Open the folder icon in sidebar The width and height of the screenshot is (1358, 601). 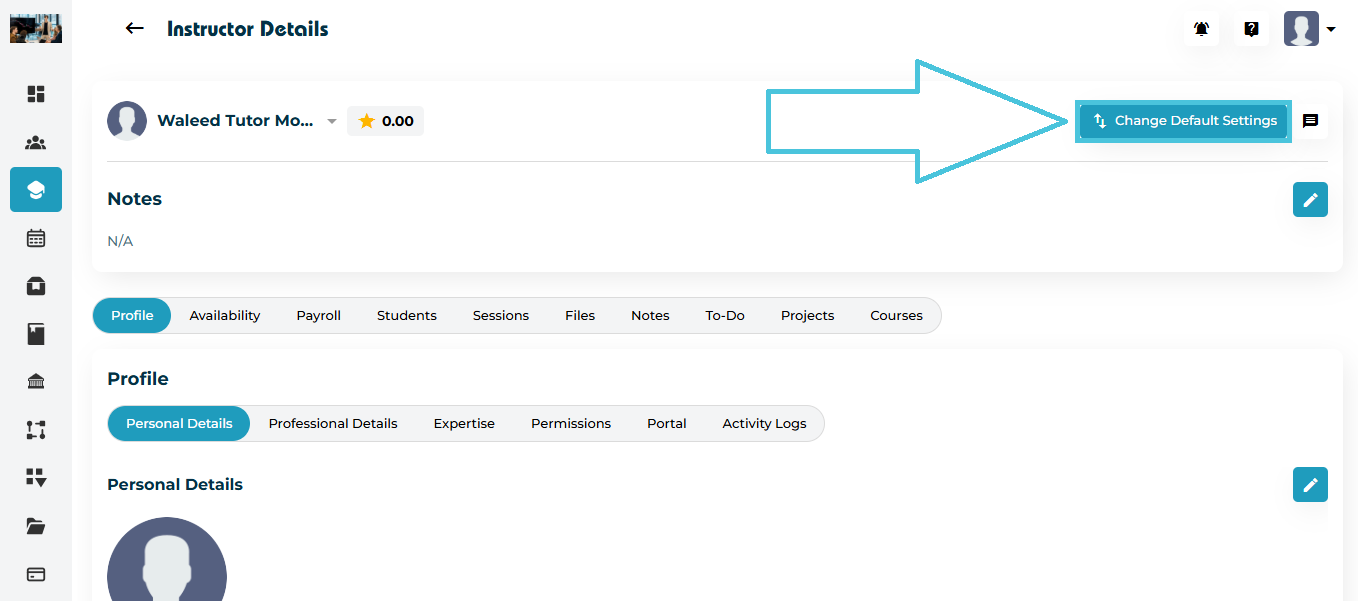36,526
